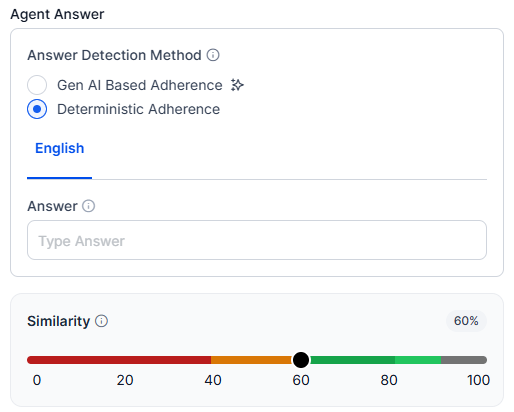Click the orange segment of the similarity slider
The image size is (514, 412).
tap(252, 360)
